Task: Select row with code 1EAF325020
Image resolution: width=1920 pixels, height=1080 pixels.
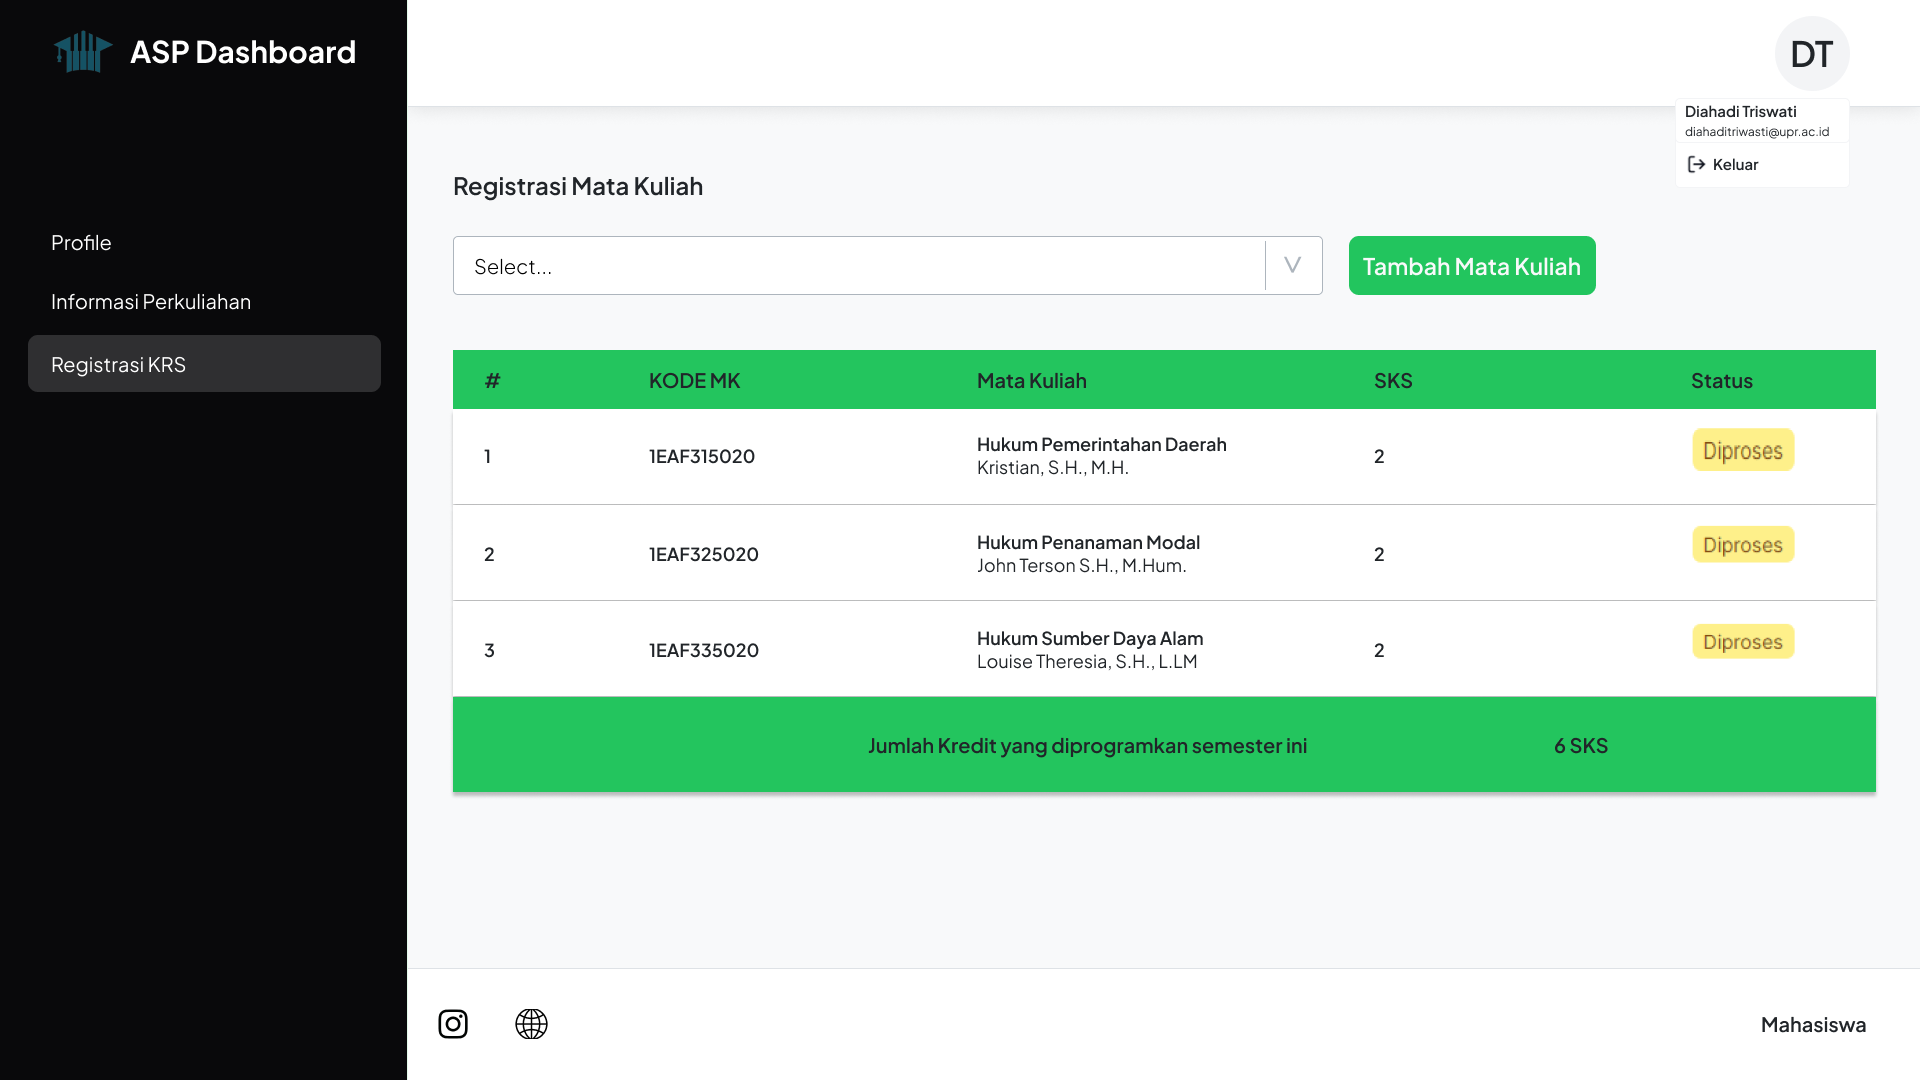Action: (x=704, y=555)
